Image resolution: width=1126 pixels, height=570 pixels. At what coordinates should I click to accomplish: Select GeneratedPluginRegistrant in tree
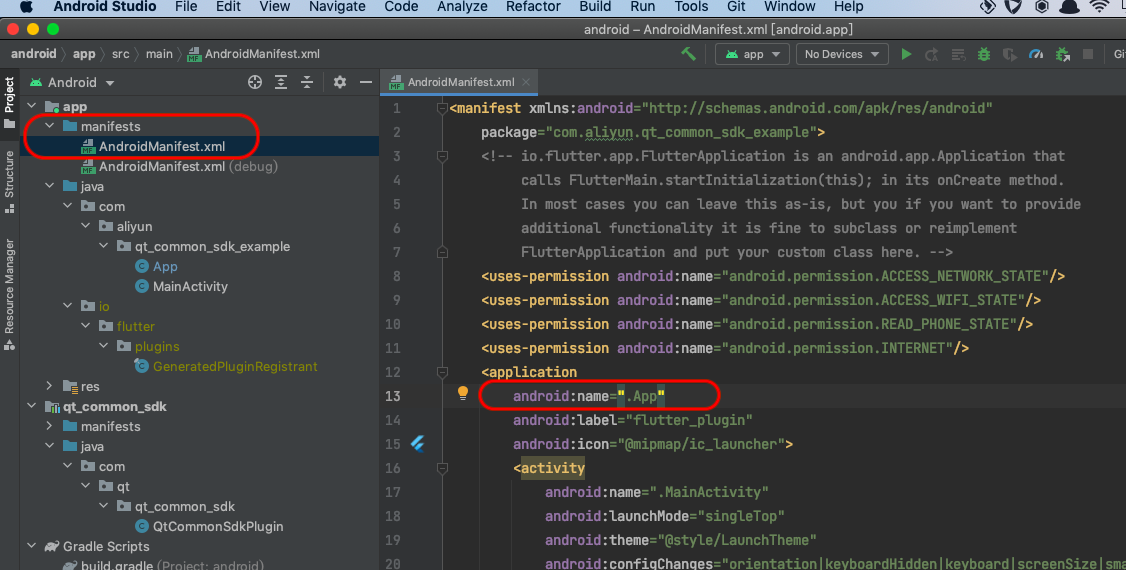(x=235, y=366)
